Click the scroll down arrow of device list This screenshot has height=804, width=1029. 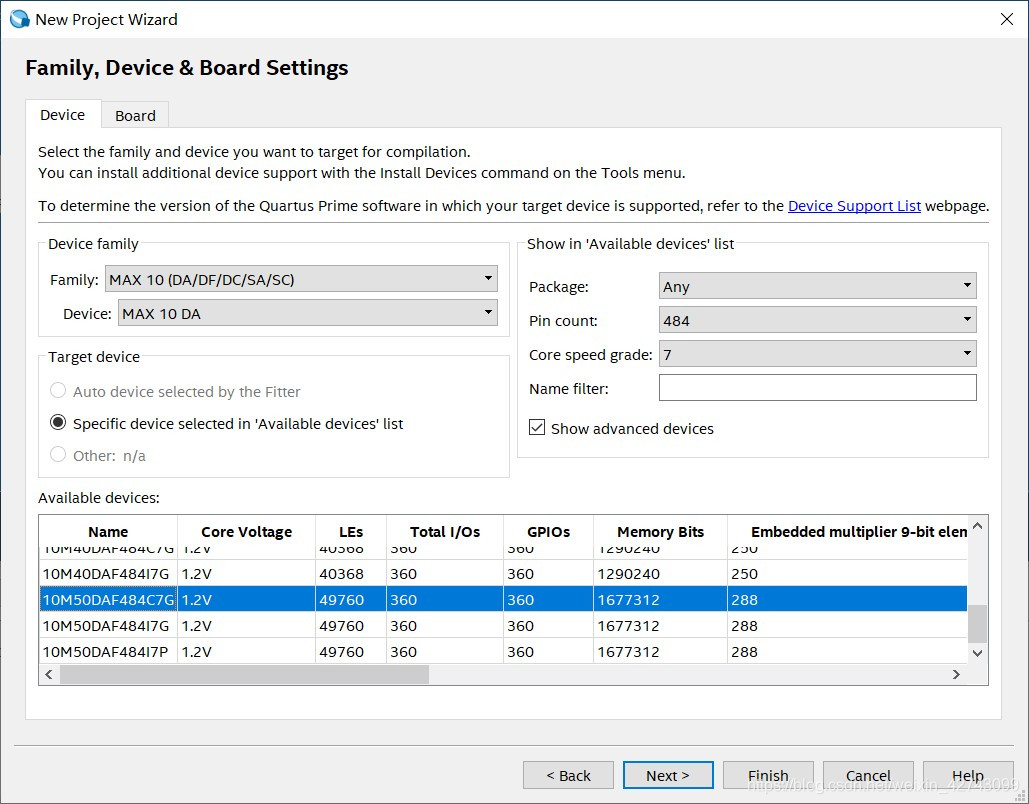[977, 653]
